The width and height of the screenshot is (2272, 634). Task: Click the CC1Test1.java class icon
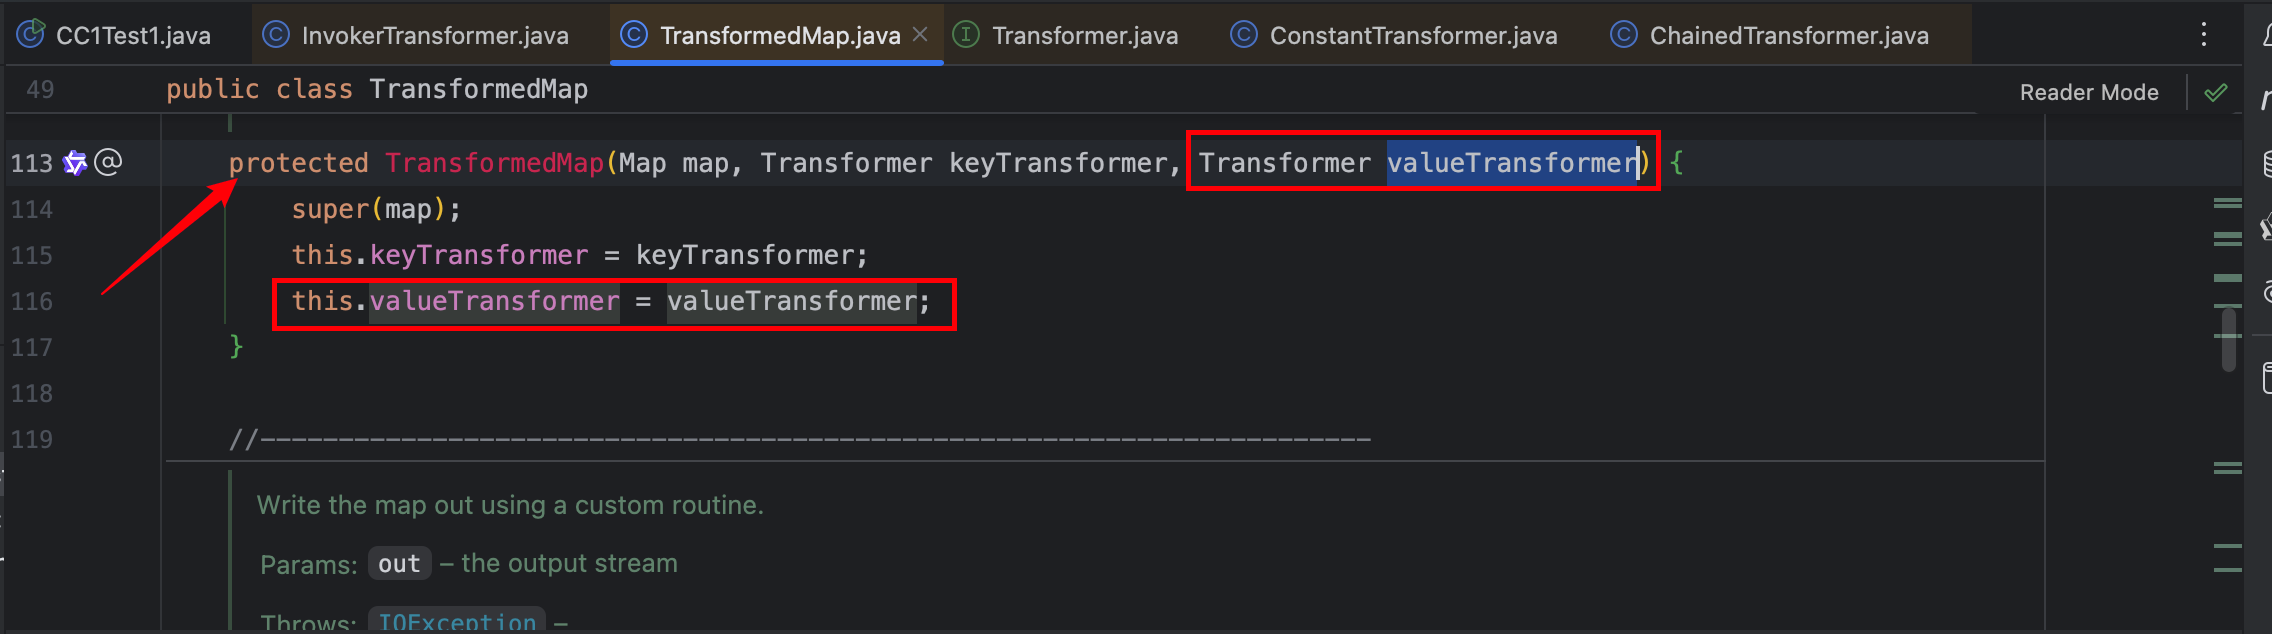31,35
